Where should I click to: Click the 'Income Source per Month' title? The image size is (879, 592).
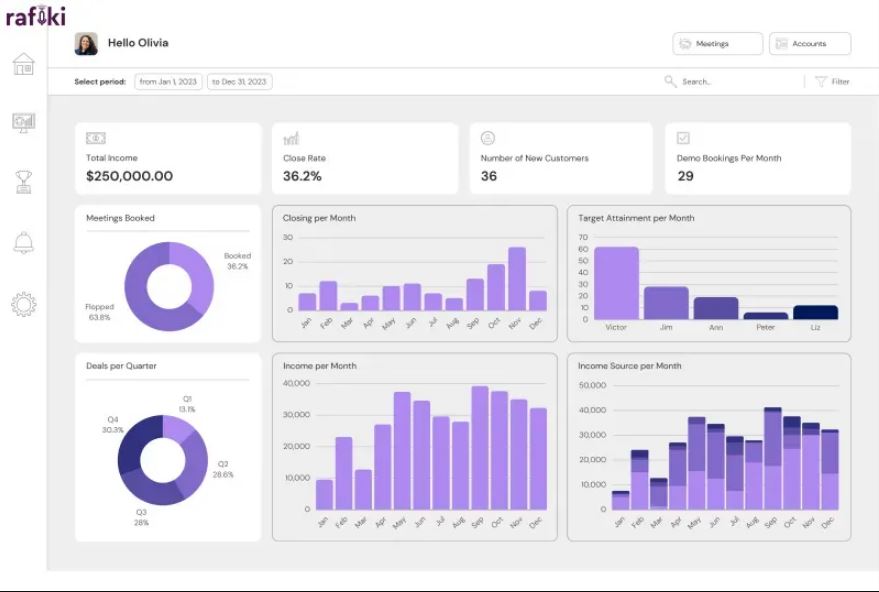(x=630, y=366)
